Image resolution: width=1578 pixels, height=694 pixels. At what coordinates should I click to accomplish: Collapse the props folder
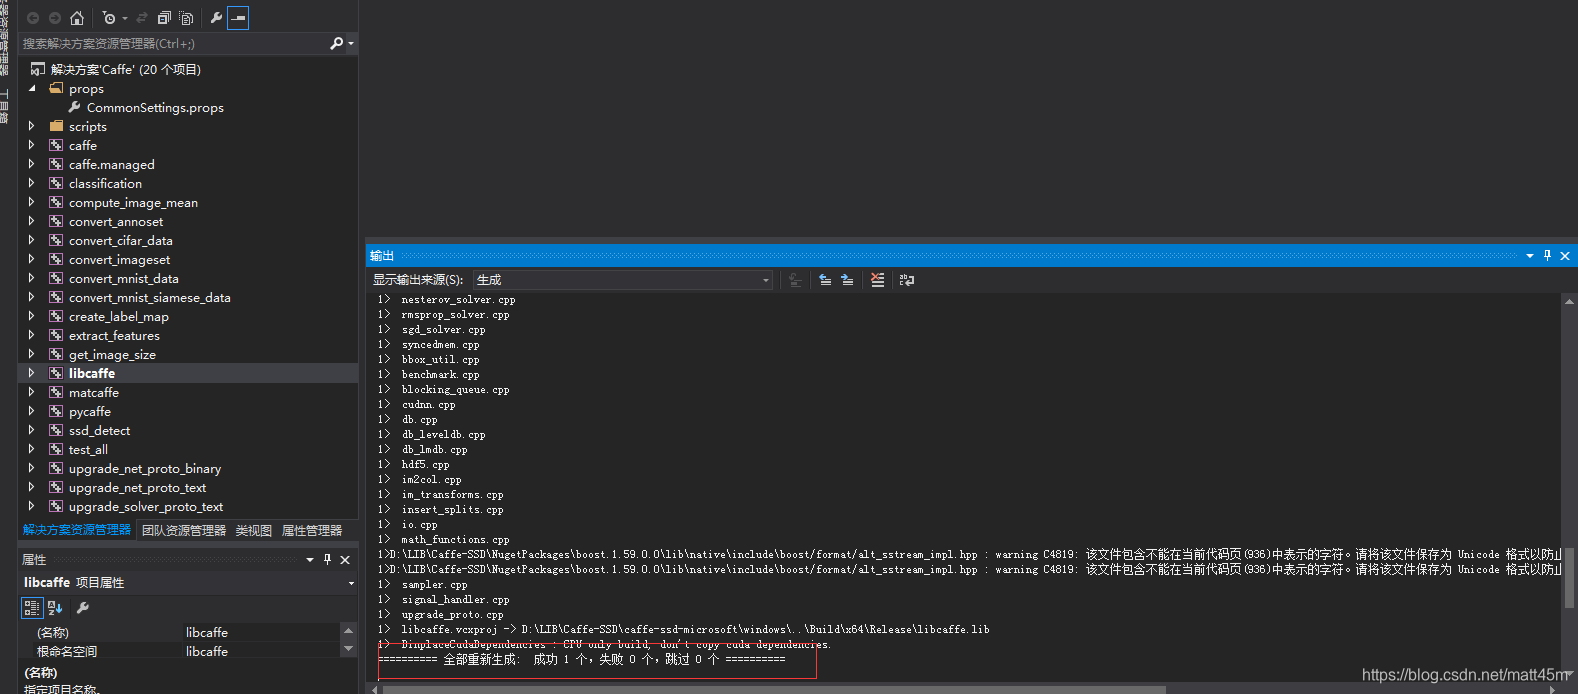click(x=32, y=88)
